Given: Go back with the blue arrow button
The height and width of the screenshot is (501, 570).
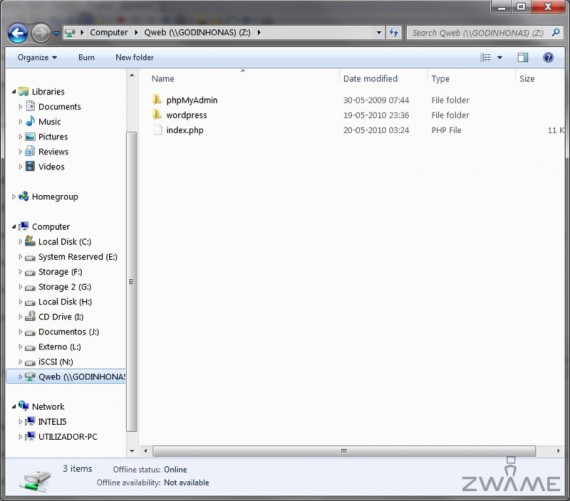Looking at the screenshot, I should pyautogui.click(x=17, y=33).
